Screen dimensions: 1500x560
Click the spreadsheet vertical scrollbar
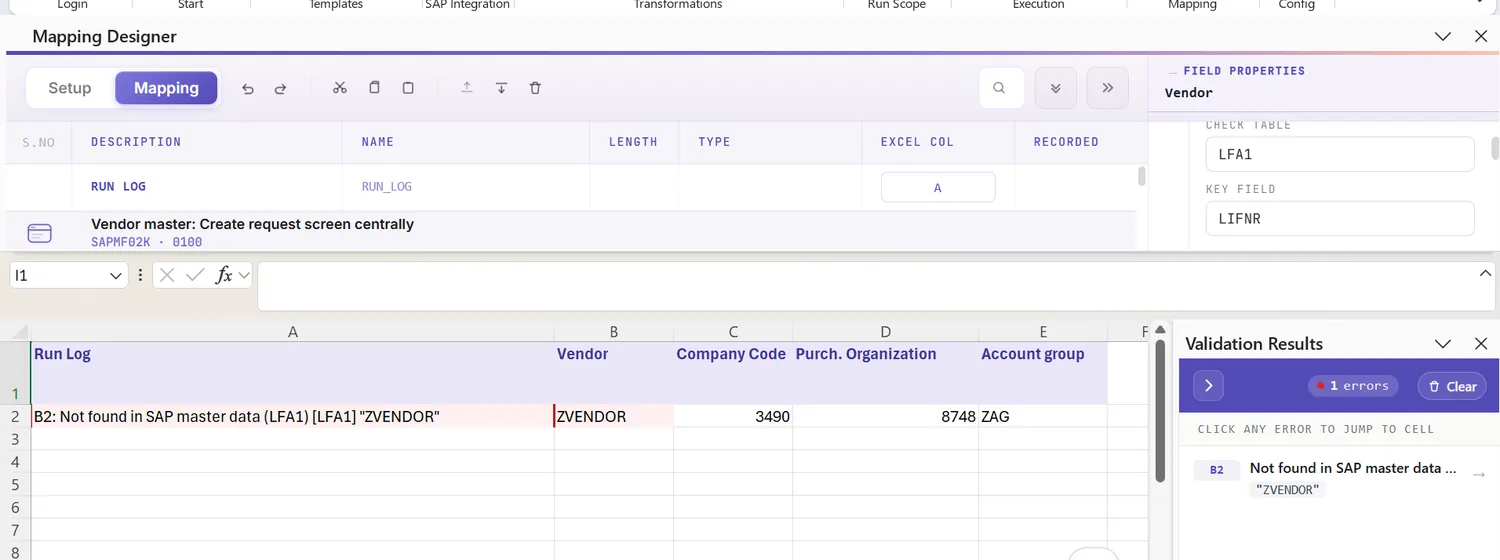pyautogui.click(x=1160, y=410)
